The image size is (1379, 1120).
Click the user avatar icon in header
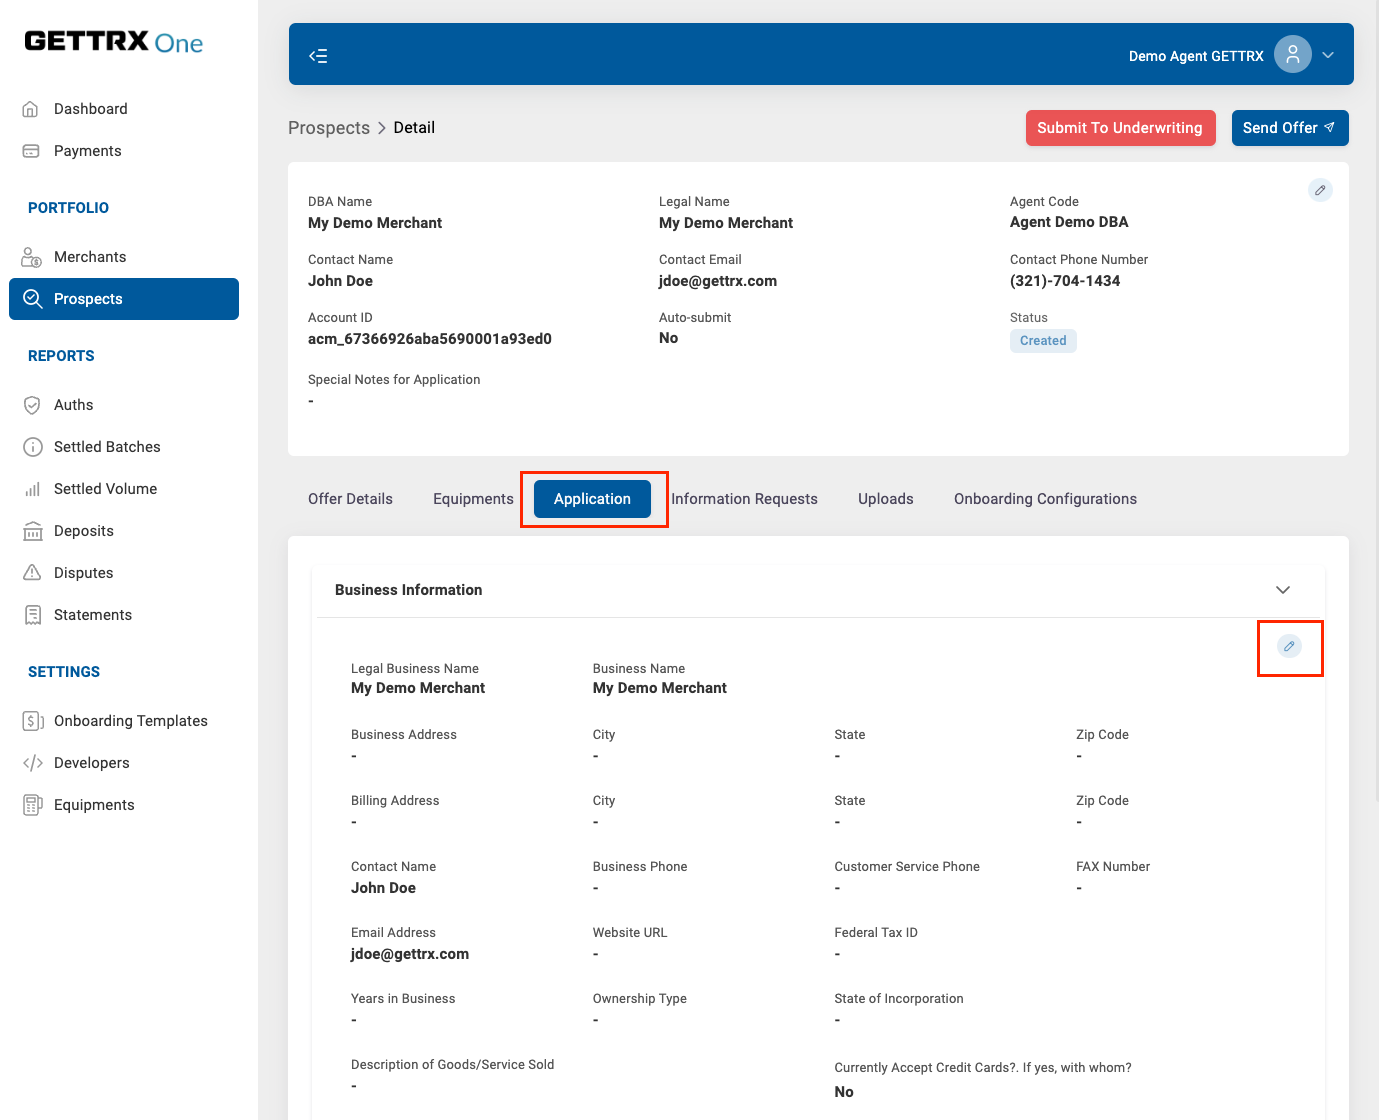point(1293,55)
